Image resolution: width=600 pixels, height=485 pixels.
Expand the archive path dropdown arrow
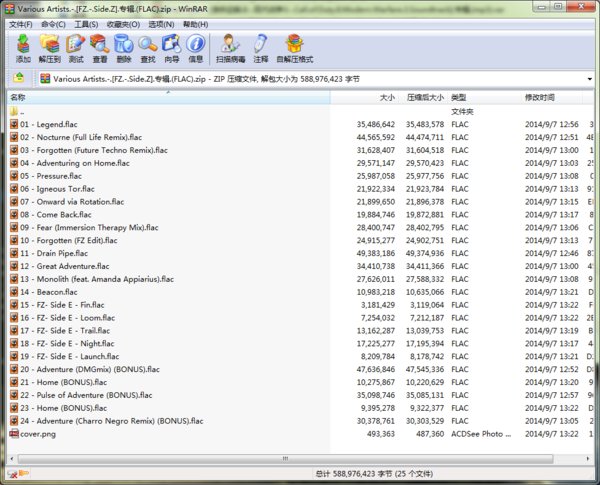(590, 78)
